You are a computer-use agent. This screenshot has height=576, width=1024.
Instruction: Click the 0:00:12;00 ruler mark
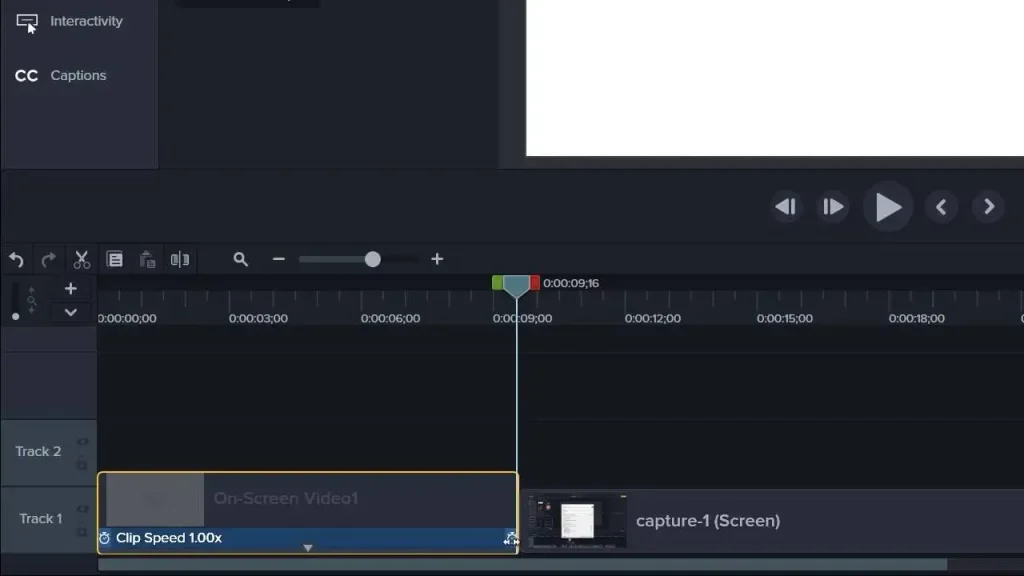(x=652, y=319)
